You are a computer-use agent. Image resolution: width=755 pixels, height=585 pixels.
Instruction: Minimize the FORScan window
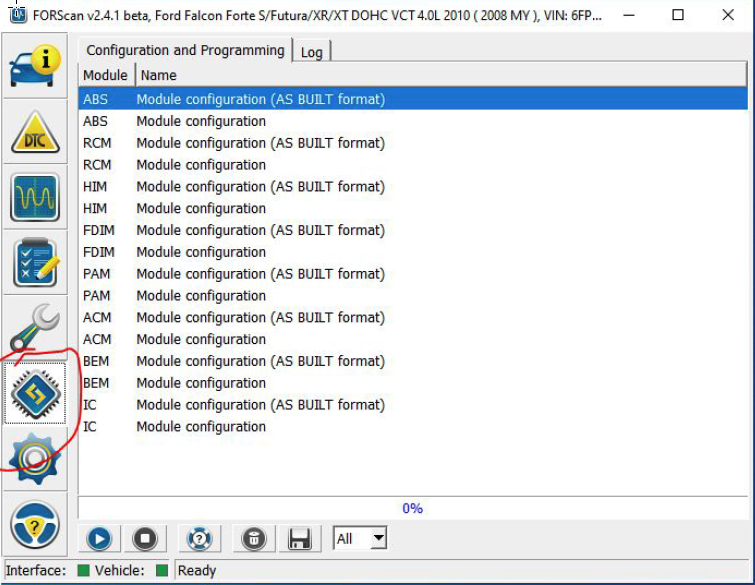(x=628, y=15)
